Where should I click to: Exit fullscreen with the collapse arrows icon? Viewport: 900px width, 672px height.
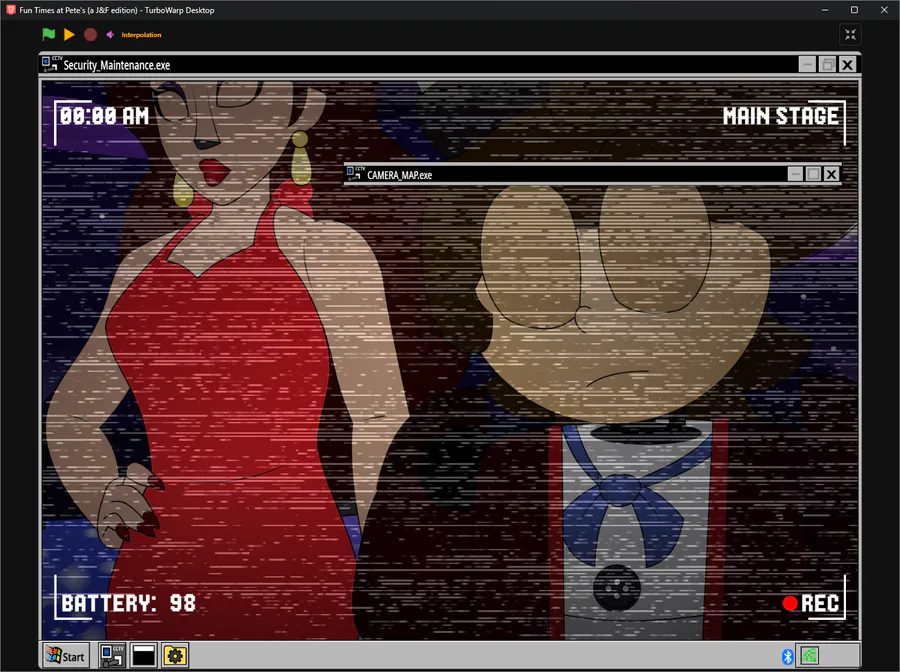pos(850,34)
